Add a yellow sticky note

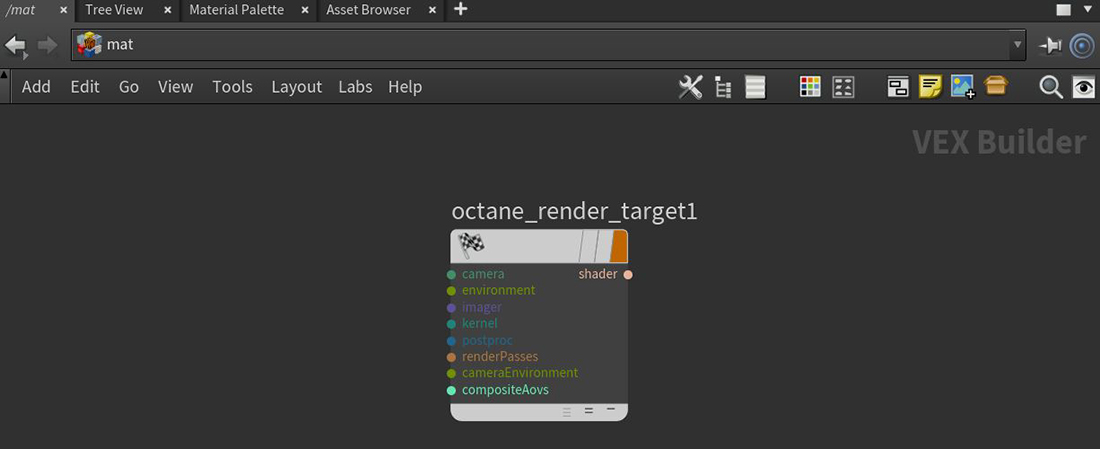click(930, 87)
